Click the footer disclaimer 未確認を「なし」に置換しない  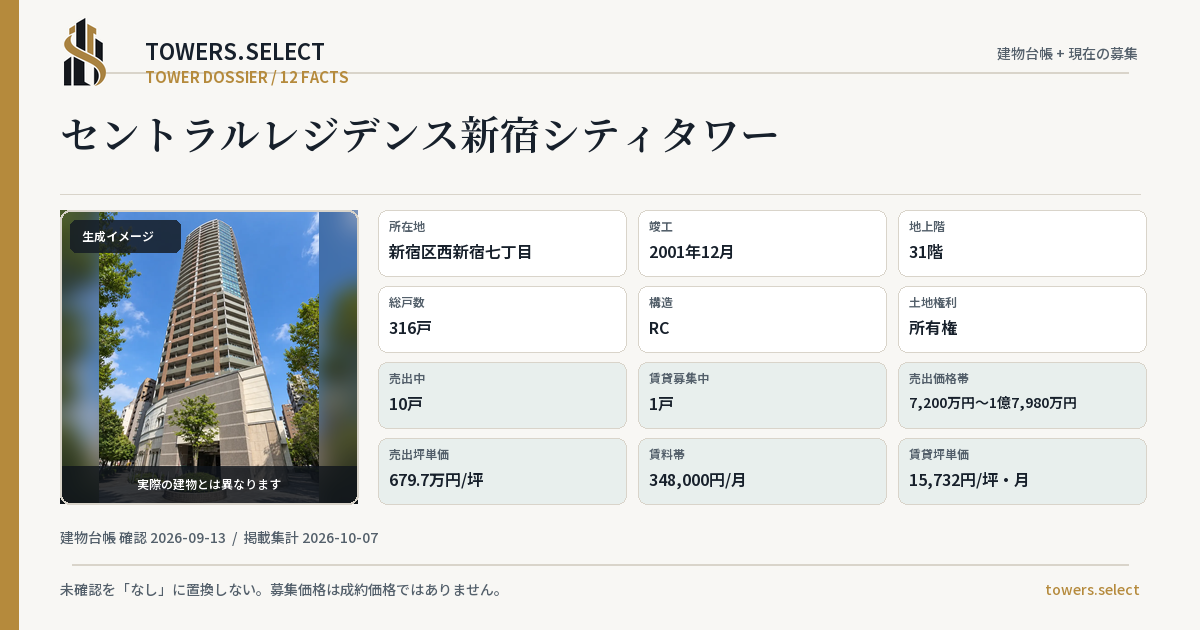(x=281, y=590)
